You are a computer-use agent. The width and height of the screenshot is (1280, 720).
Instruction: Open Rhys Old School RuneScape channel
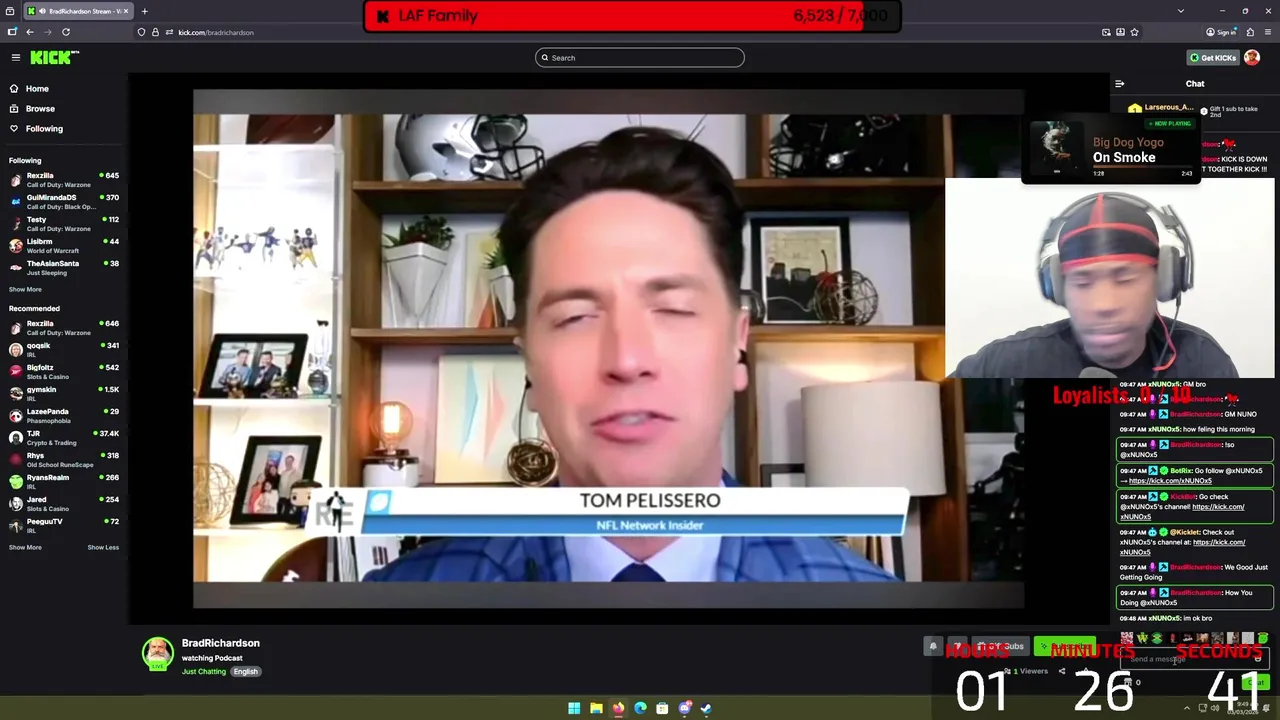coord(64,460)
